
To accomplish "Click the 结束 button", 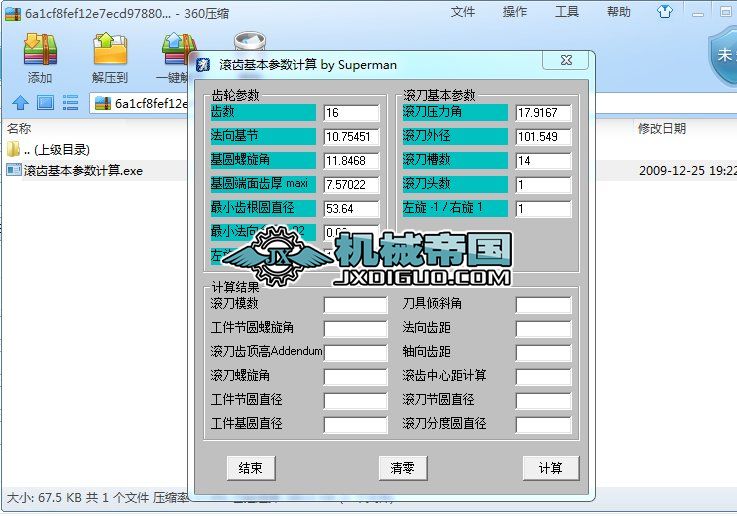I will click(x=251, y=468).
